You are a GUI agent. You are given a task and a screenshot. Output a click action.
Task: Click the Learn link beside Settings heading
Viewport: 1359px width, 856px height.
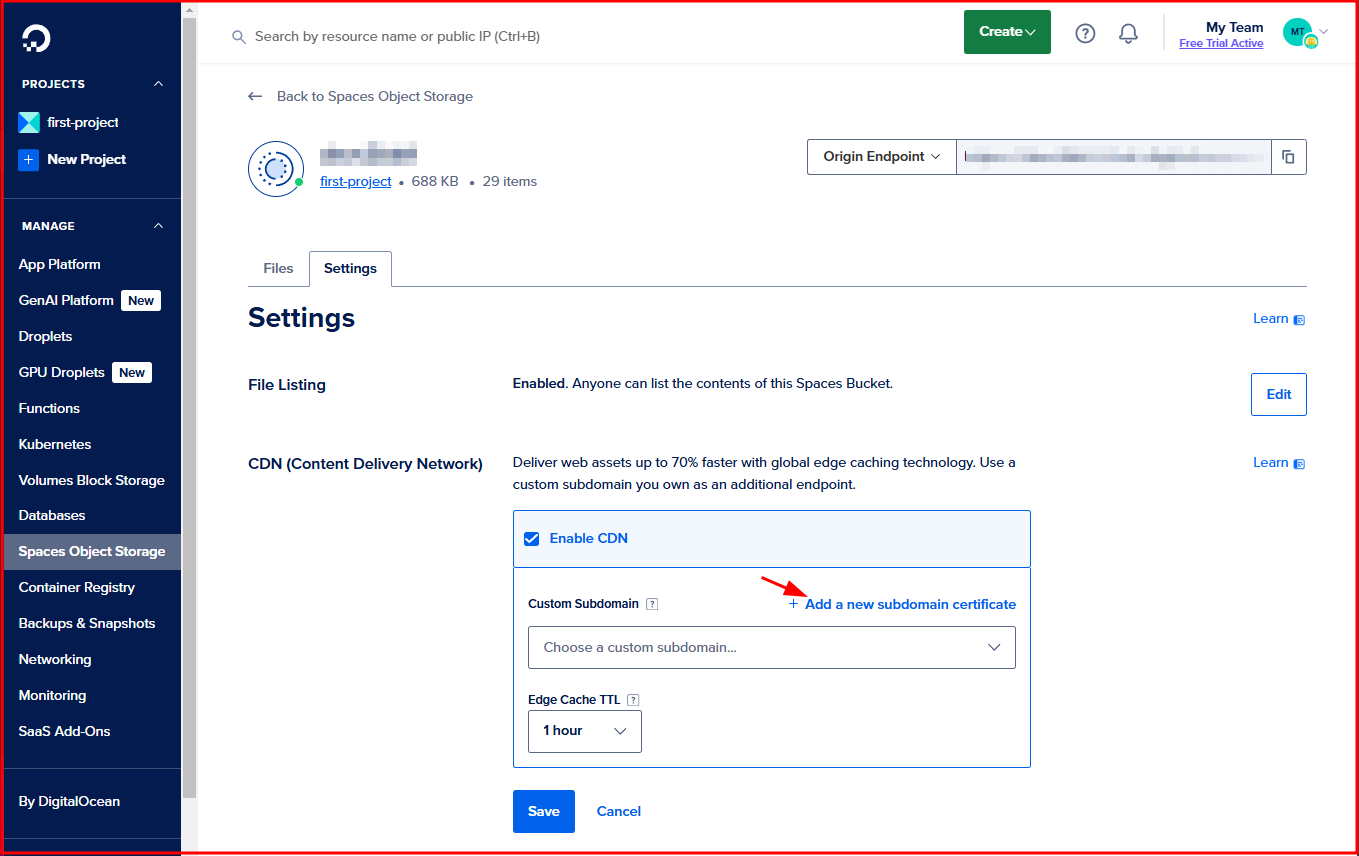[x=1270, y=319]
